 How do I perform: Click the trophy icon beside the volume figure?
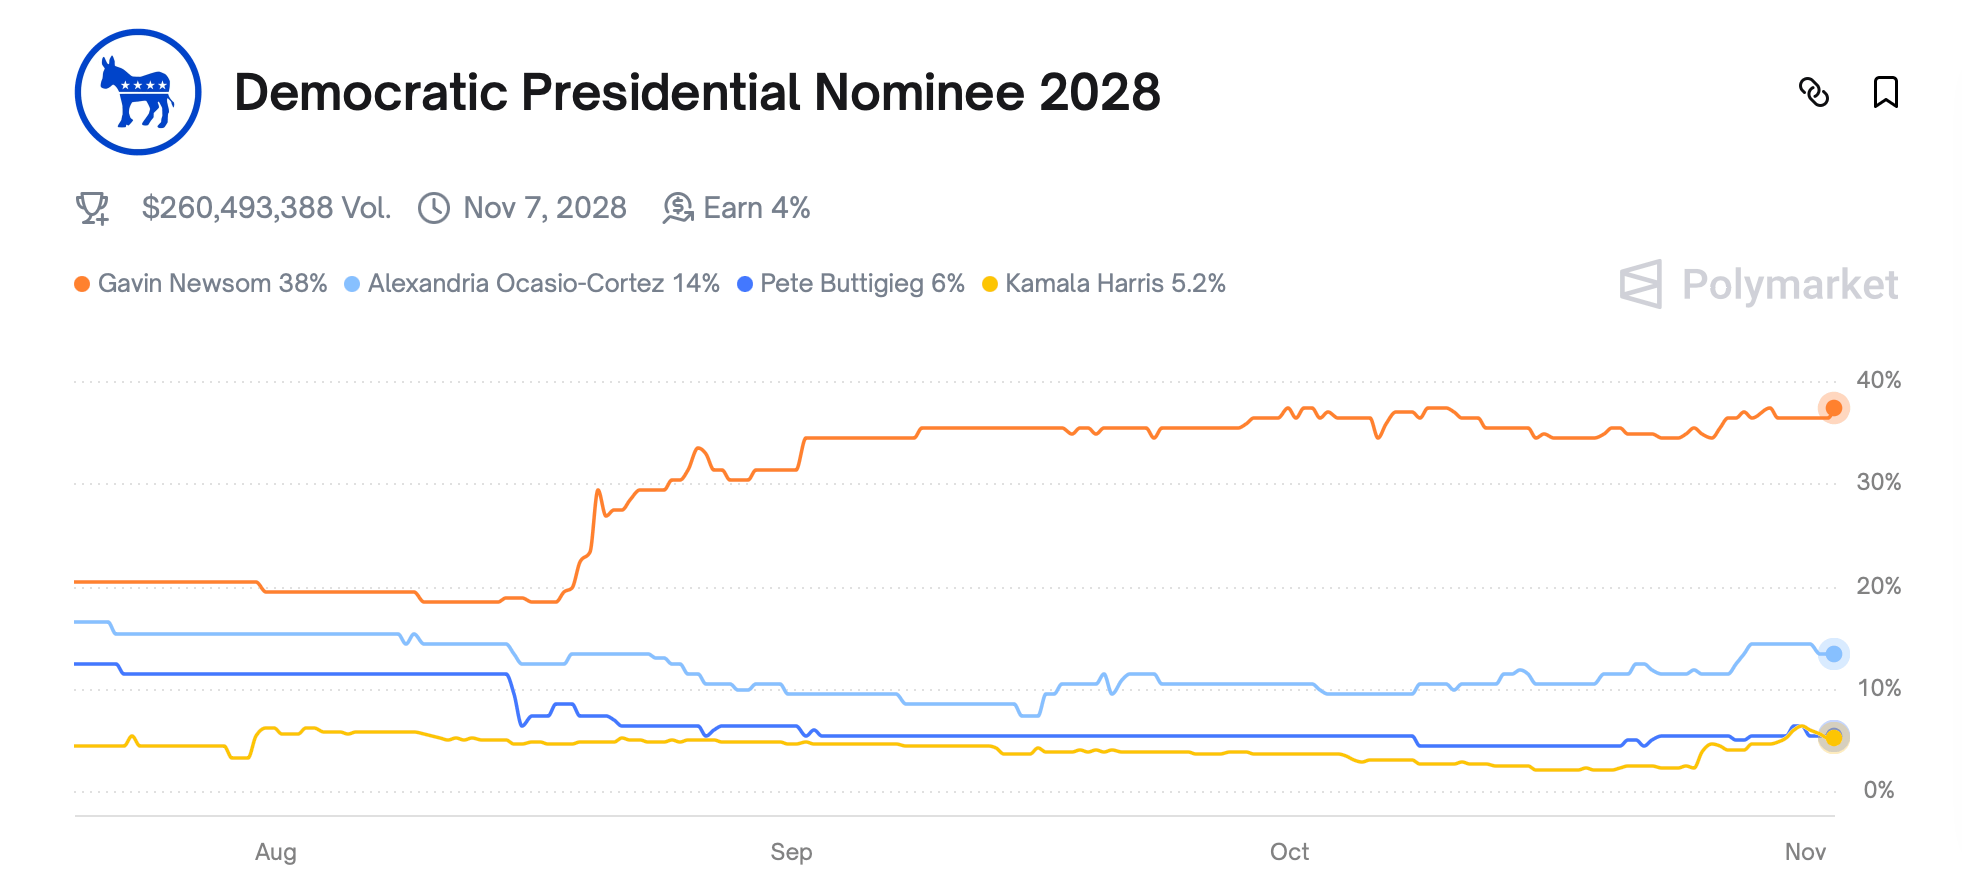[93, 208]
